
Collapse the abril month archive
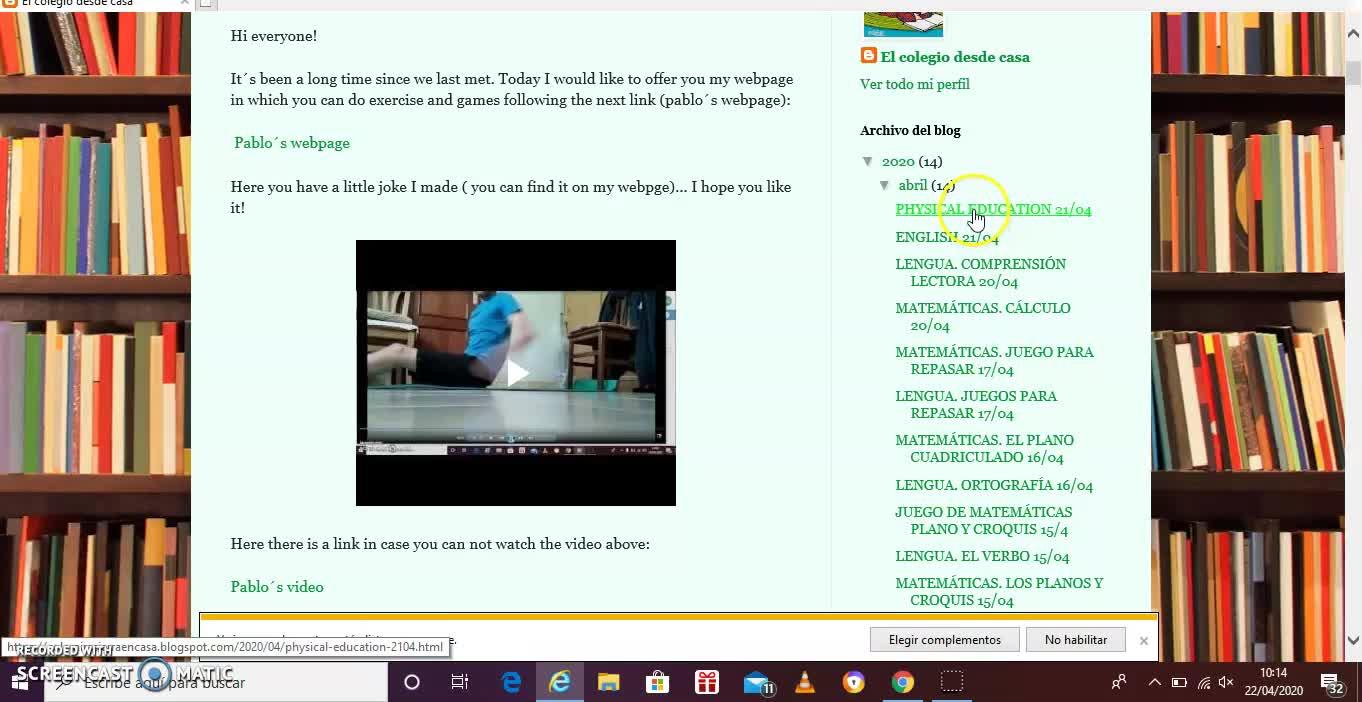tap(884, 185)
